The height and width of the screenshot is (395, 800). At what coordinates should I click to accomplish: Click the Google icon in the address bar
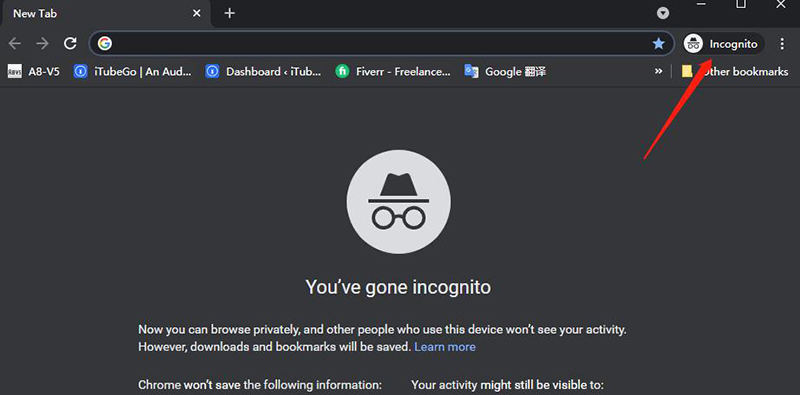(x=105, y=44)
